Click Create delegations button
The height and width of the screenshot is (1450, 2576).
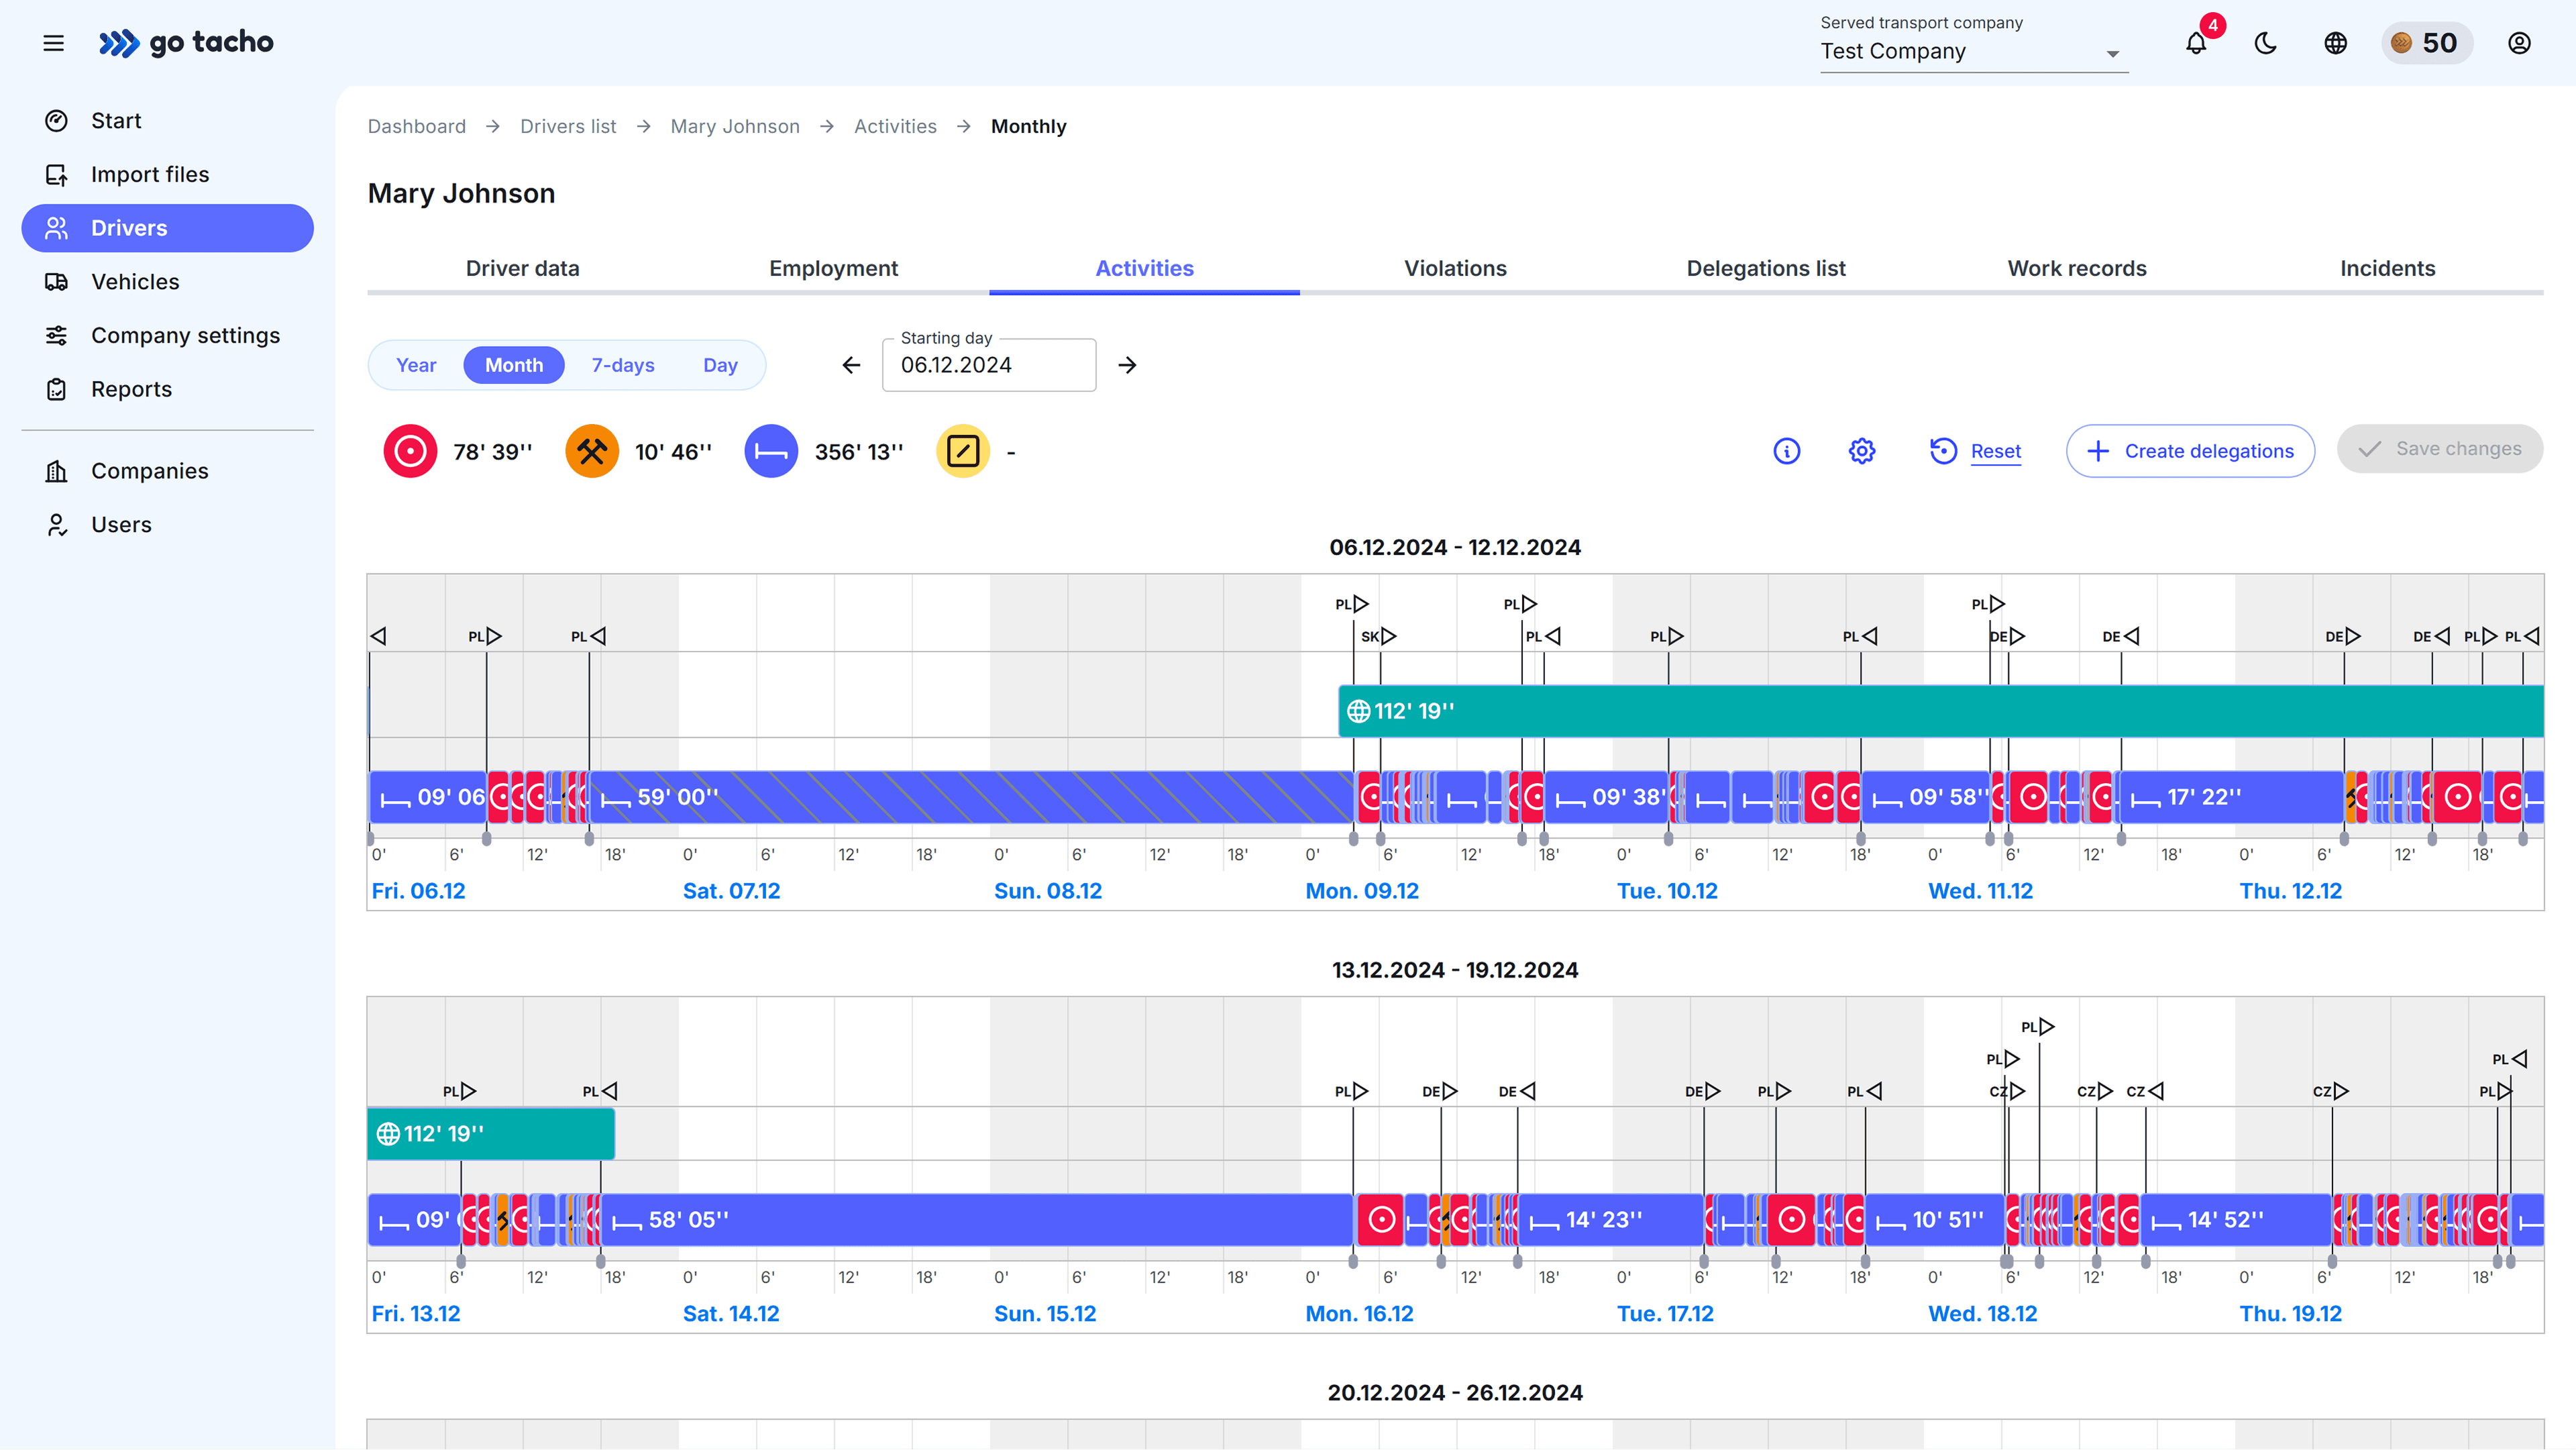2190,451
